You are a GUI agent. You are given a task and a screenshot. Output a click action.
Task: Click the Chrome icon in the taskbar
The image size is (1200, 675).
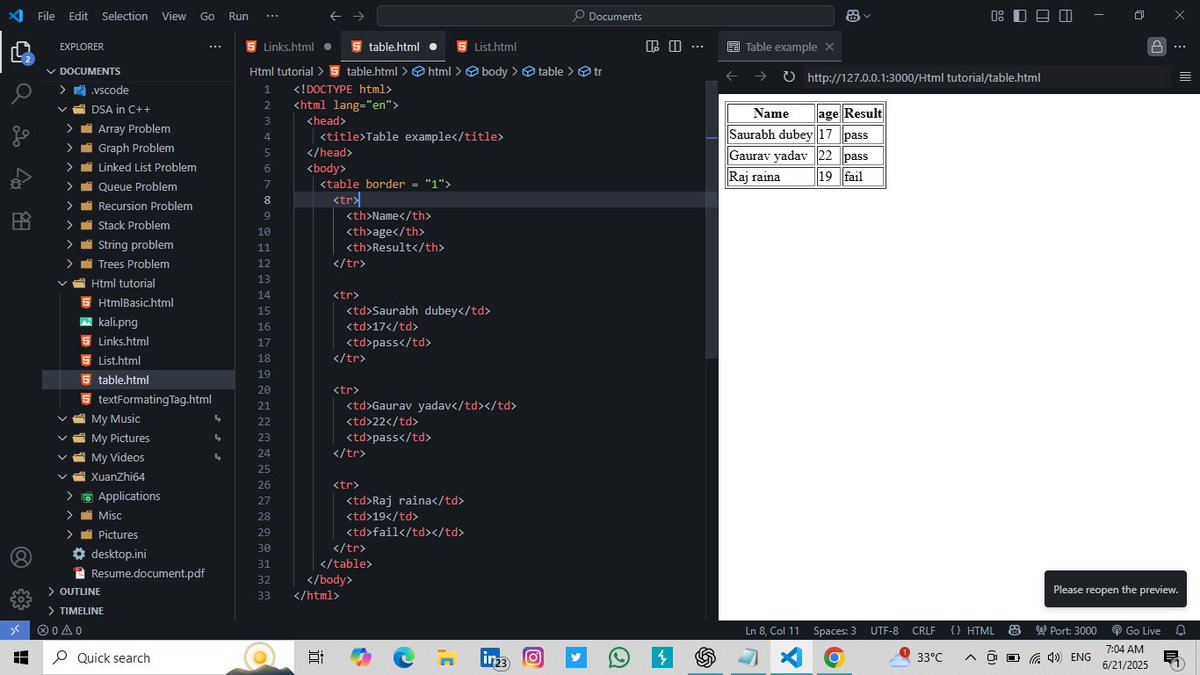coord(834,657)
